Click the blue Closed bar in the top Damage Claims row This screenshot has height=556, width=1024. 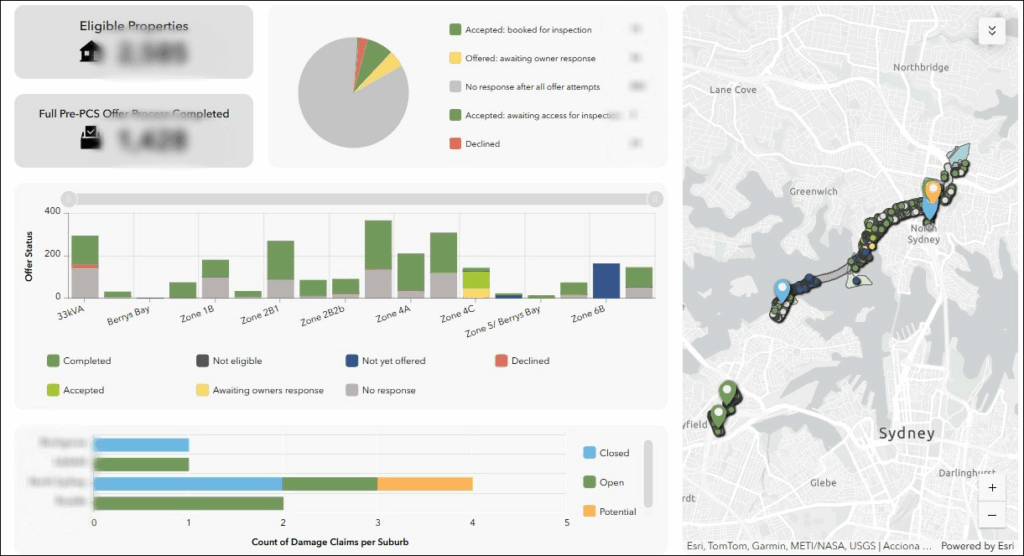141,445
